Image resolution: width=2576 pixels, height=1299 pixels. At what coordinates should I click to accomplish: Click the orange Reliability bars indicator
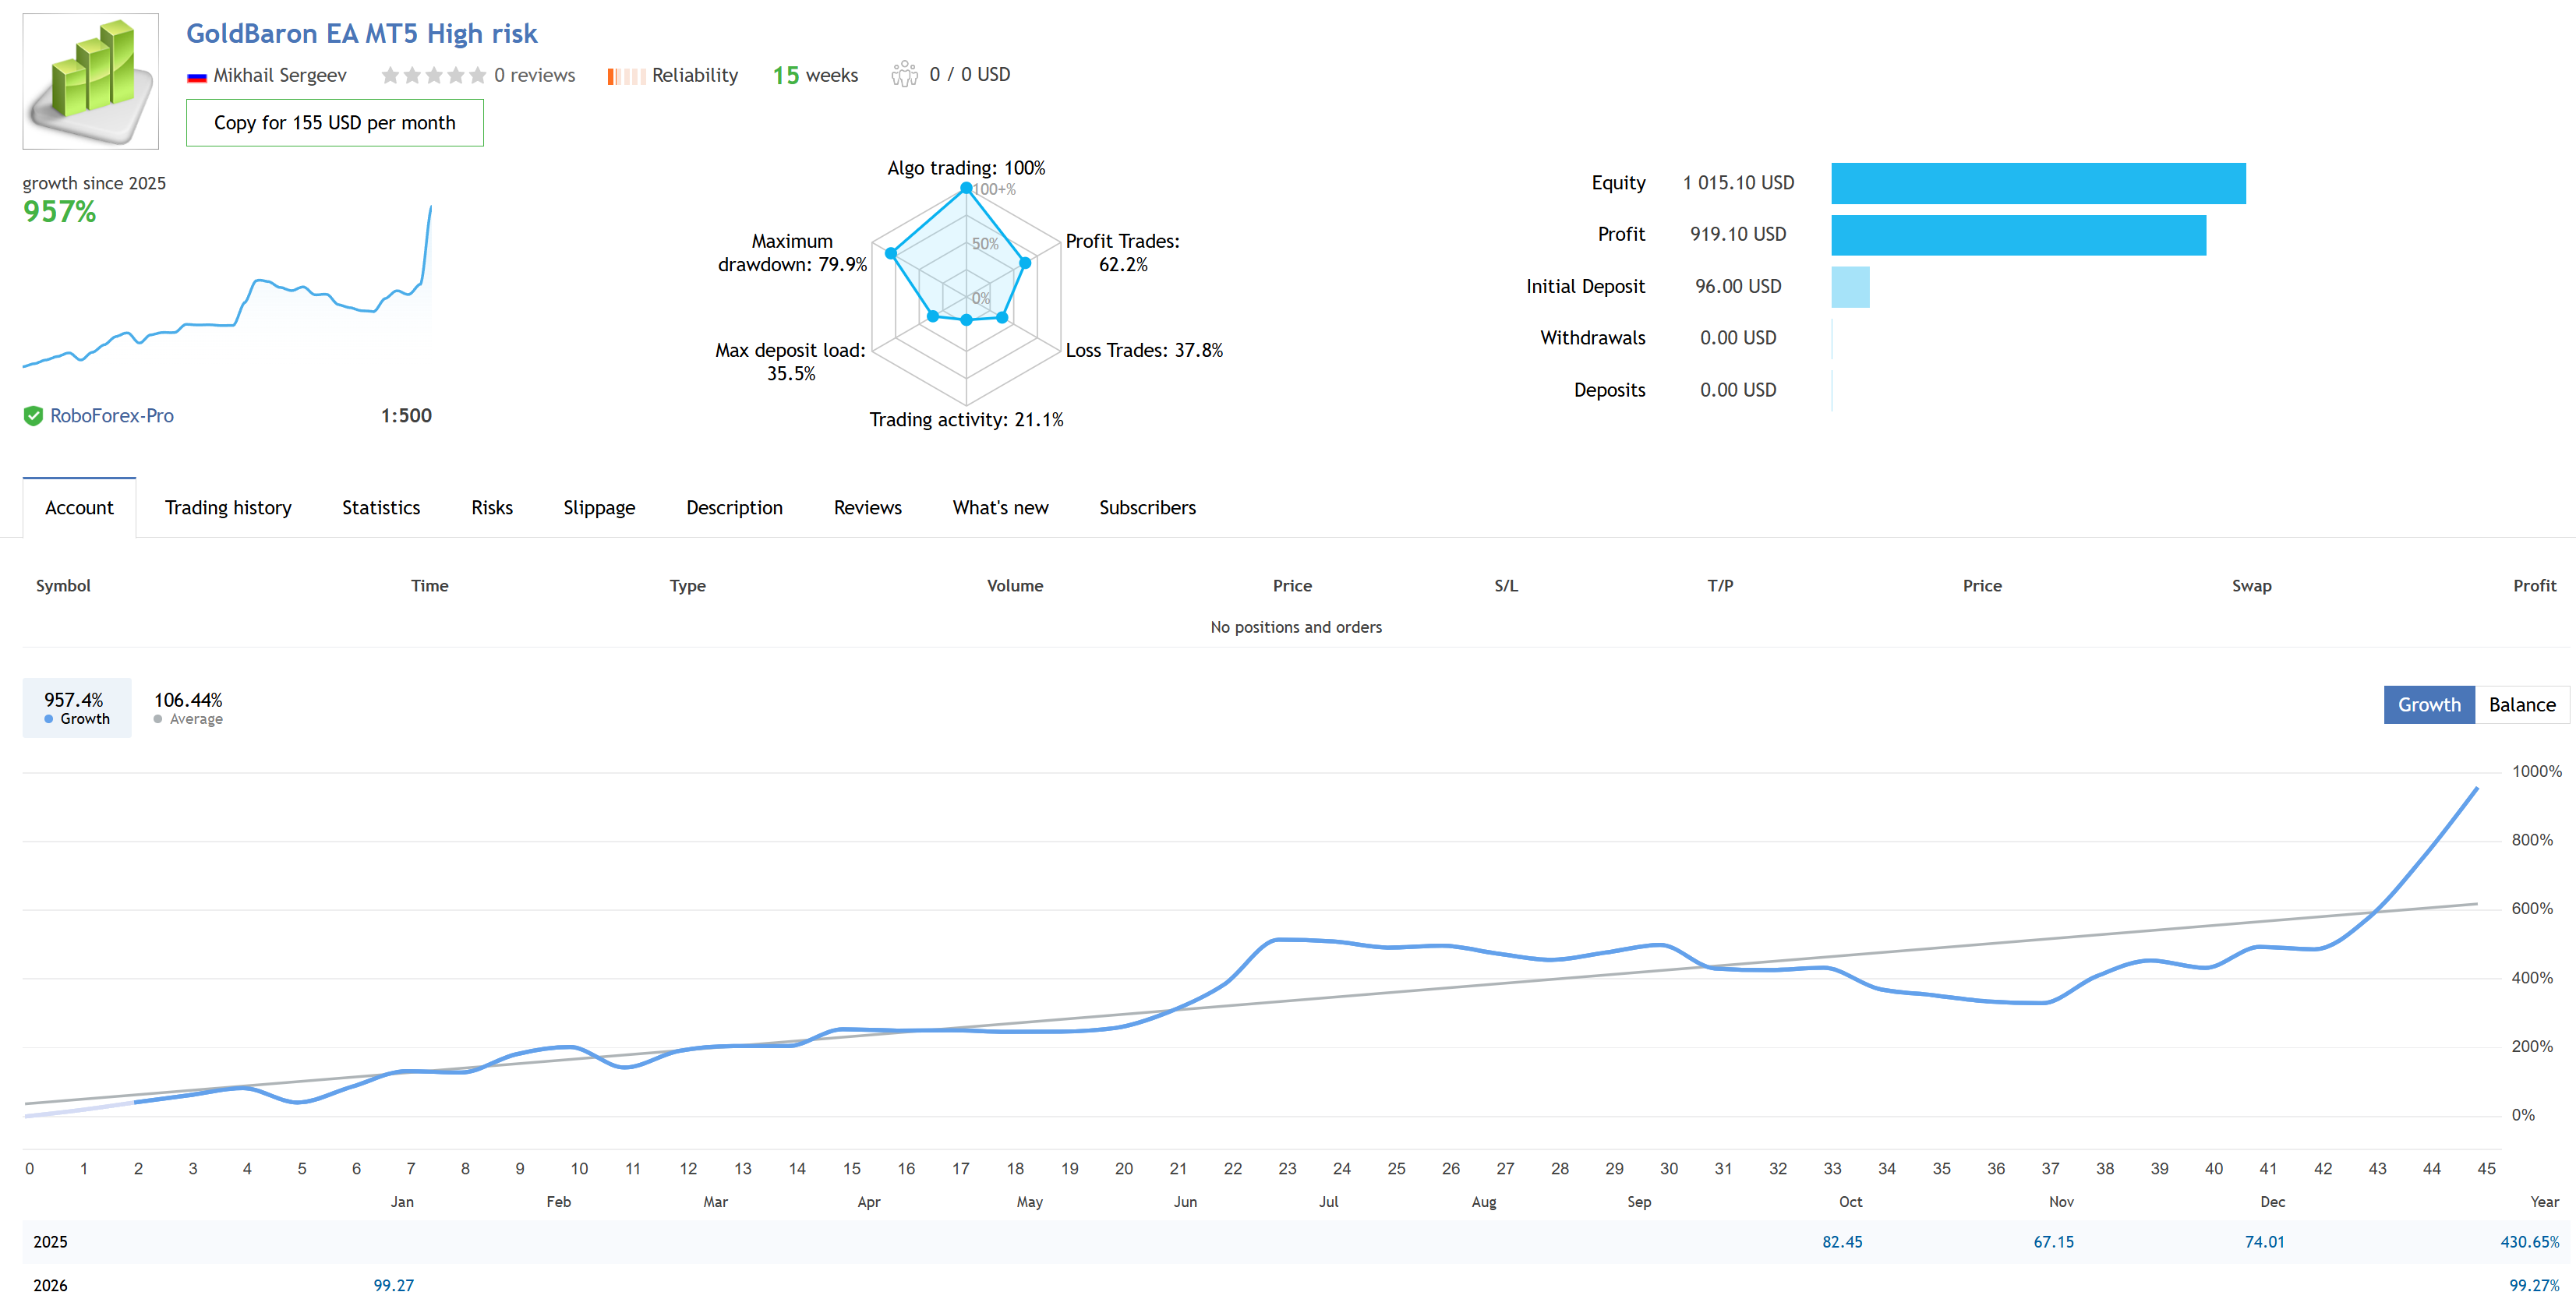[x=626, y=76]
